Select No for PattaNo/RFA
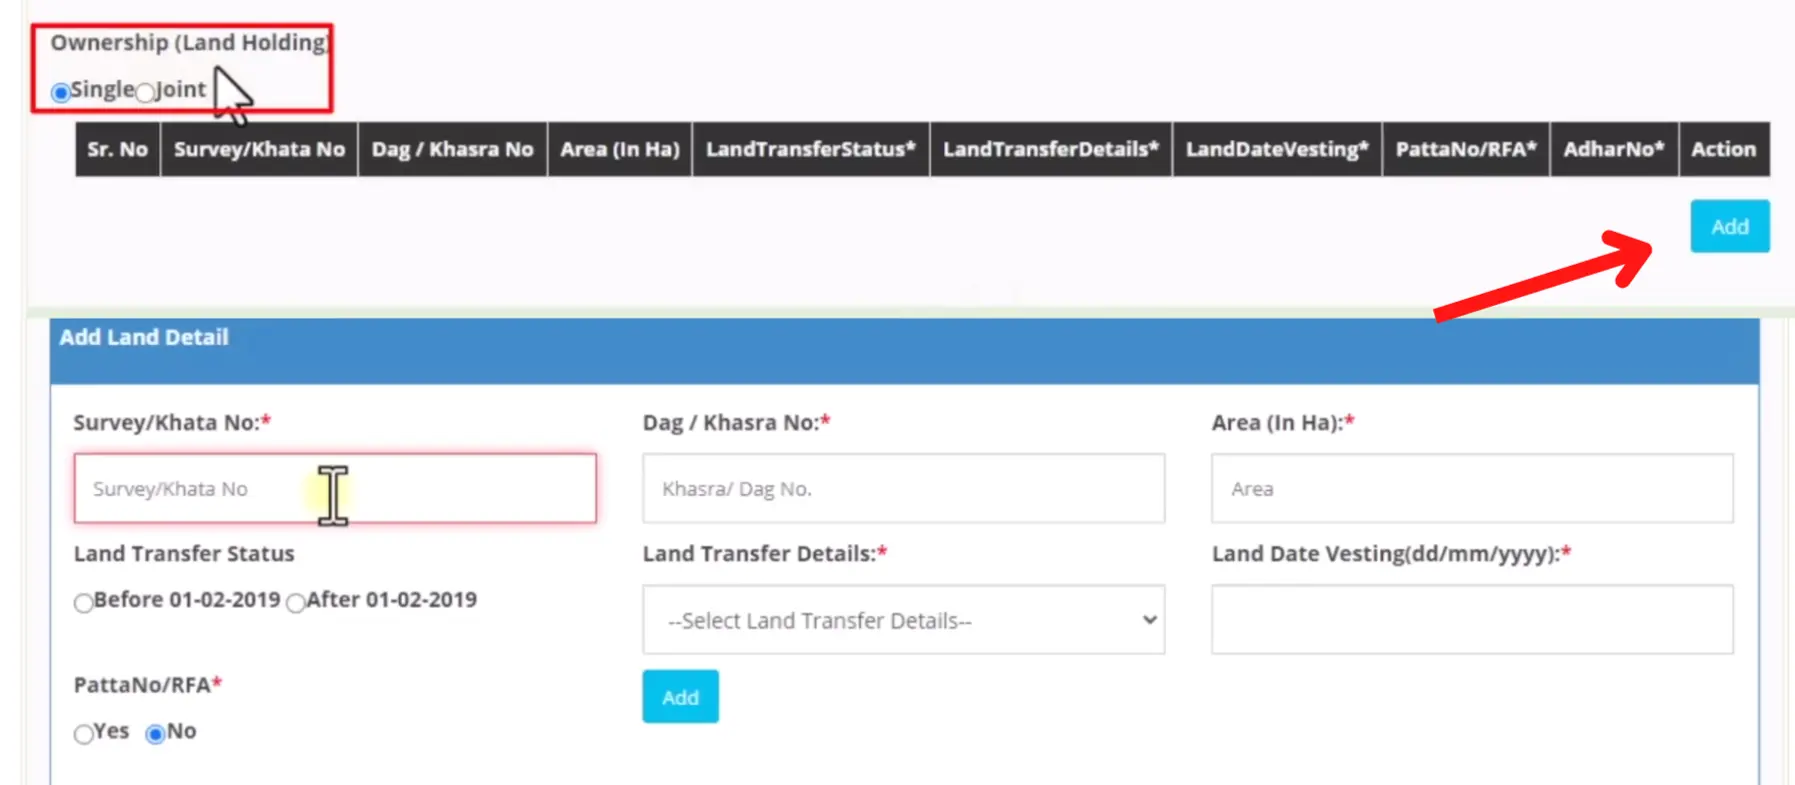The height and width of the screenshot is (785, 1795). pos(155,734)
